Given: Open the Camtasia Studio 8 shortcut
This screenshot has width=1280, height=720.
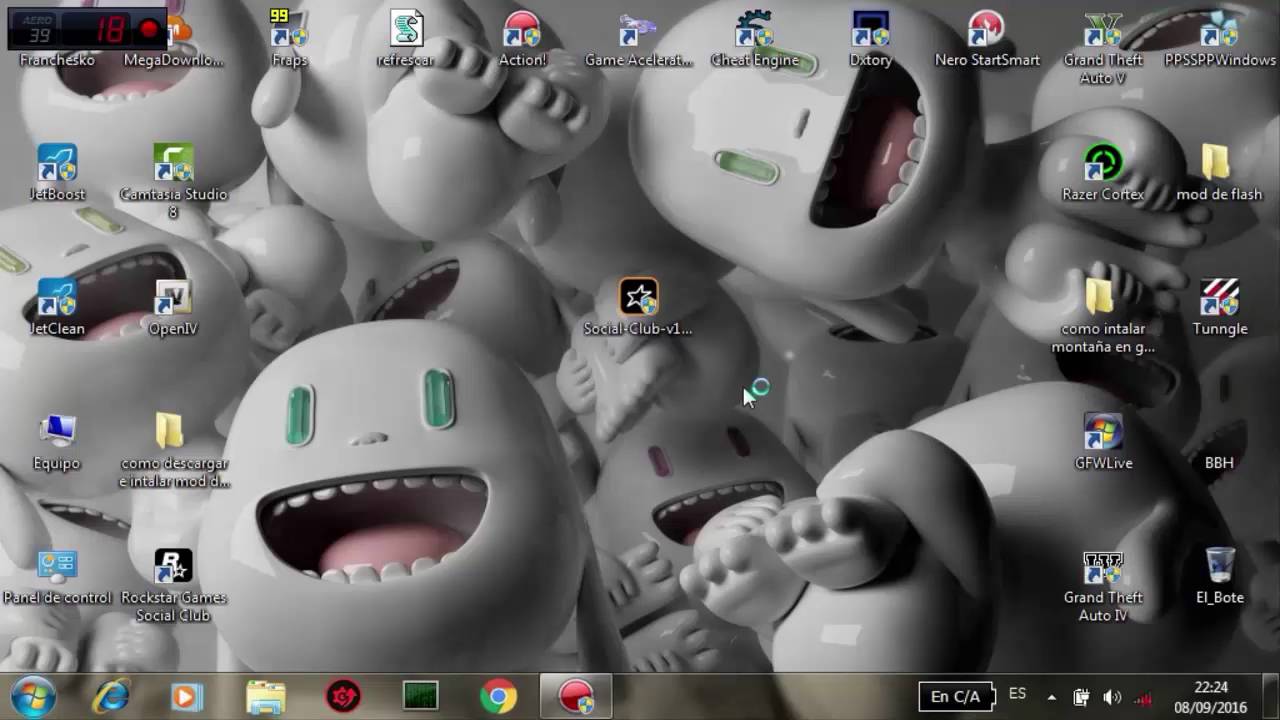Looking at the screenshot, I should click(173, 181).
